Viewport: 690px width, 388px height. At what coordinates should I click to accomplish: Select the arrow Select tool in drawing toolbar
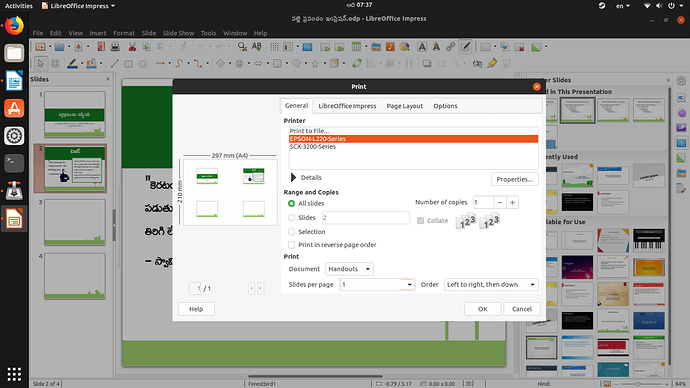click(40, 64)
